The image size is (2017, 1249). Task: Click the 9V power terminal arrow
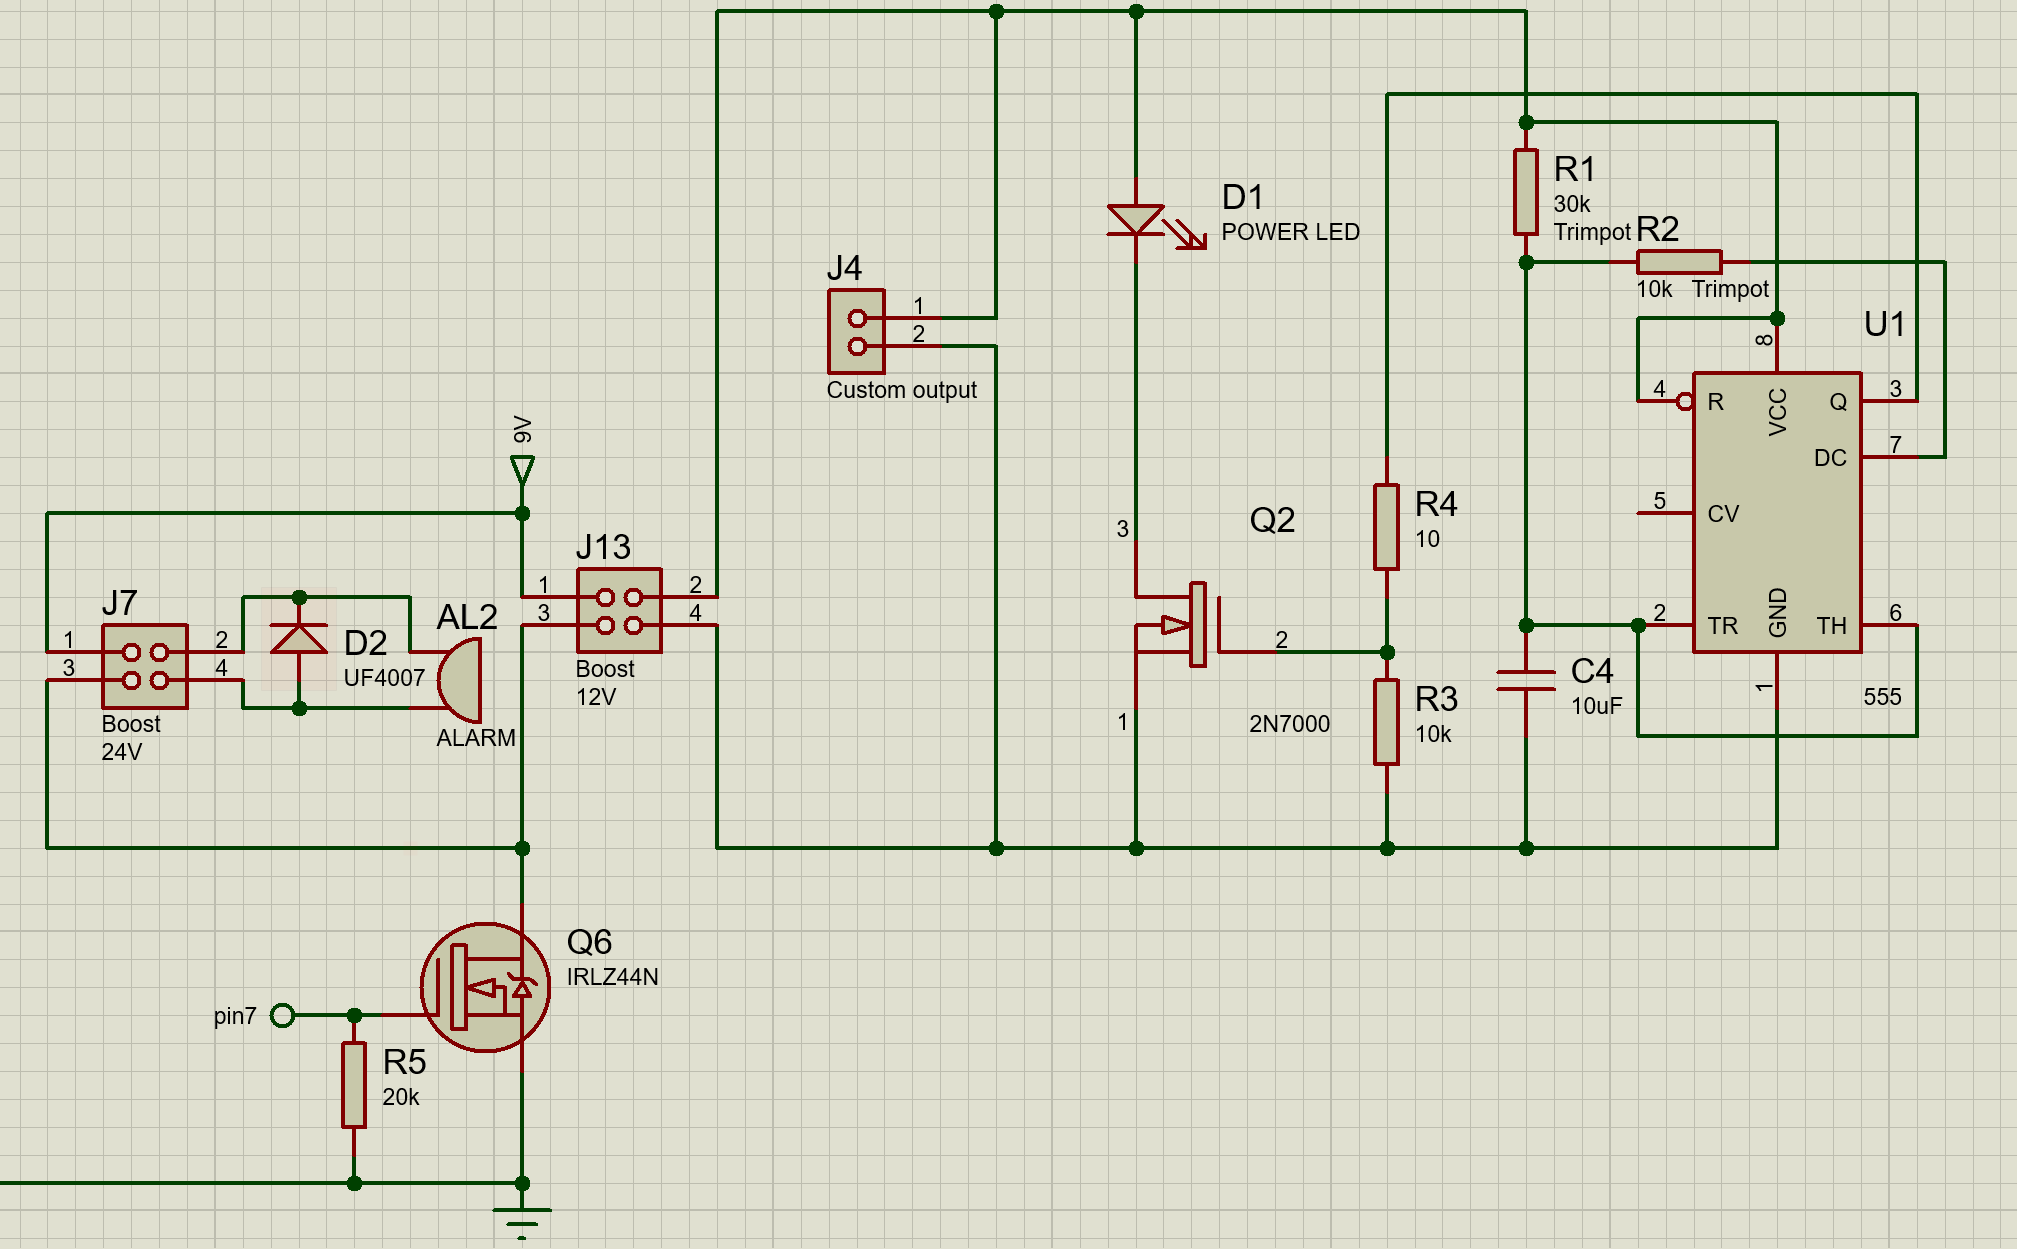click(522, 470)
